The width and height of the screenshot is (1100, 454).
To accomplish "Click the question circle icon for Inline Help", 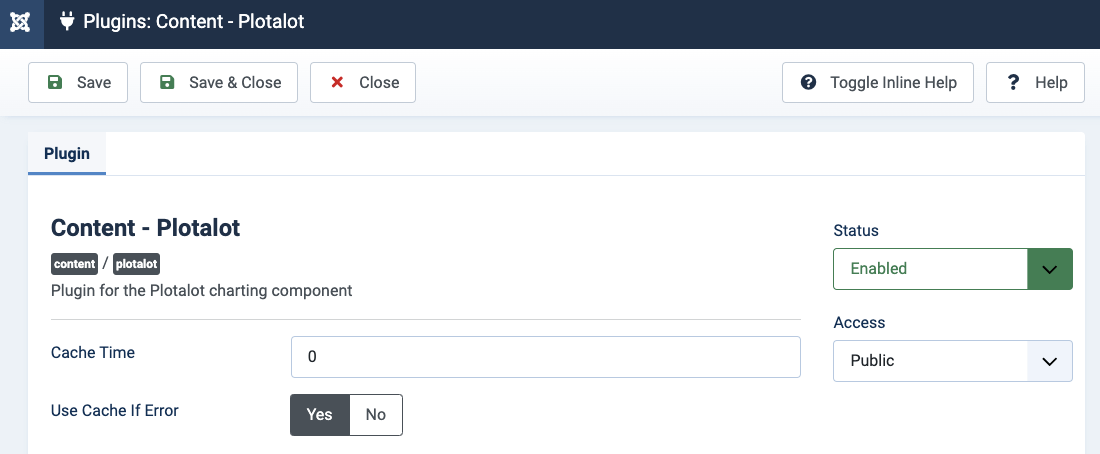I will click(809, 83).
